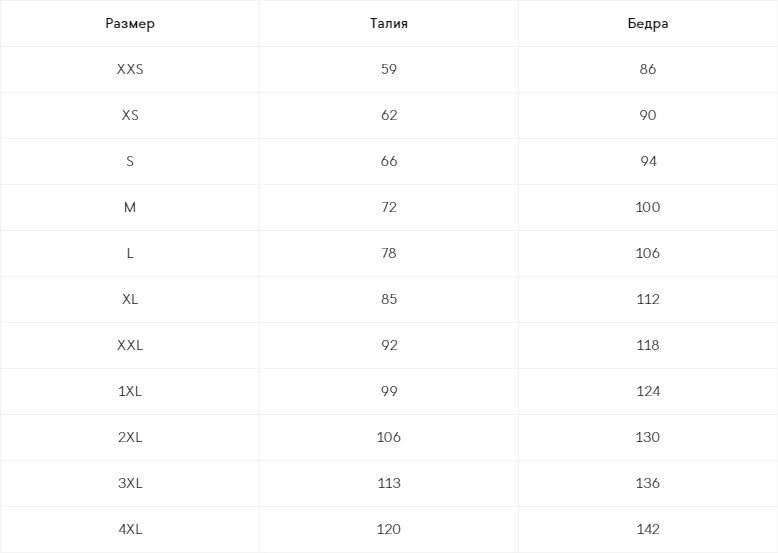This screenshot has width=778, height=553.
Task: Click the S size row label
Action: [130, 161]
